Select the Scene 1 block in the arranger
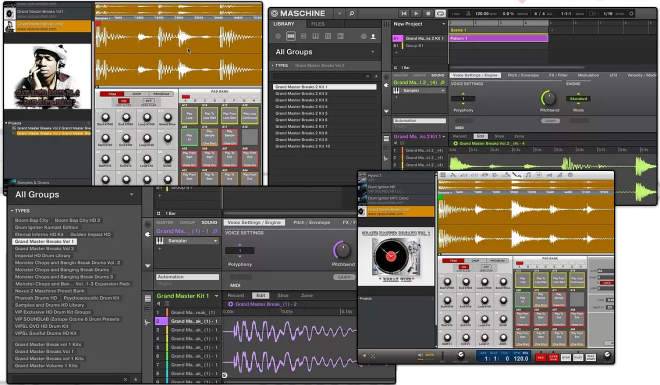 (499, 30)
